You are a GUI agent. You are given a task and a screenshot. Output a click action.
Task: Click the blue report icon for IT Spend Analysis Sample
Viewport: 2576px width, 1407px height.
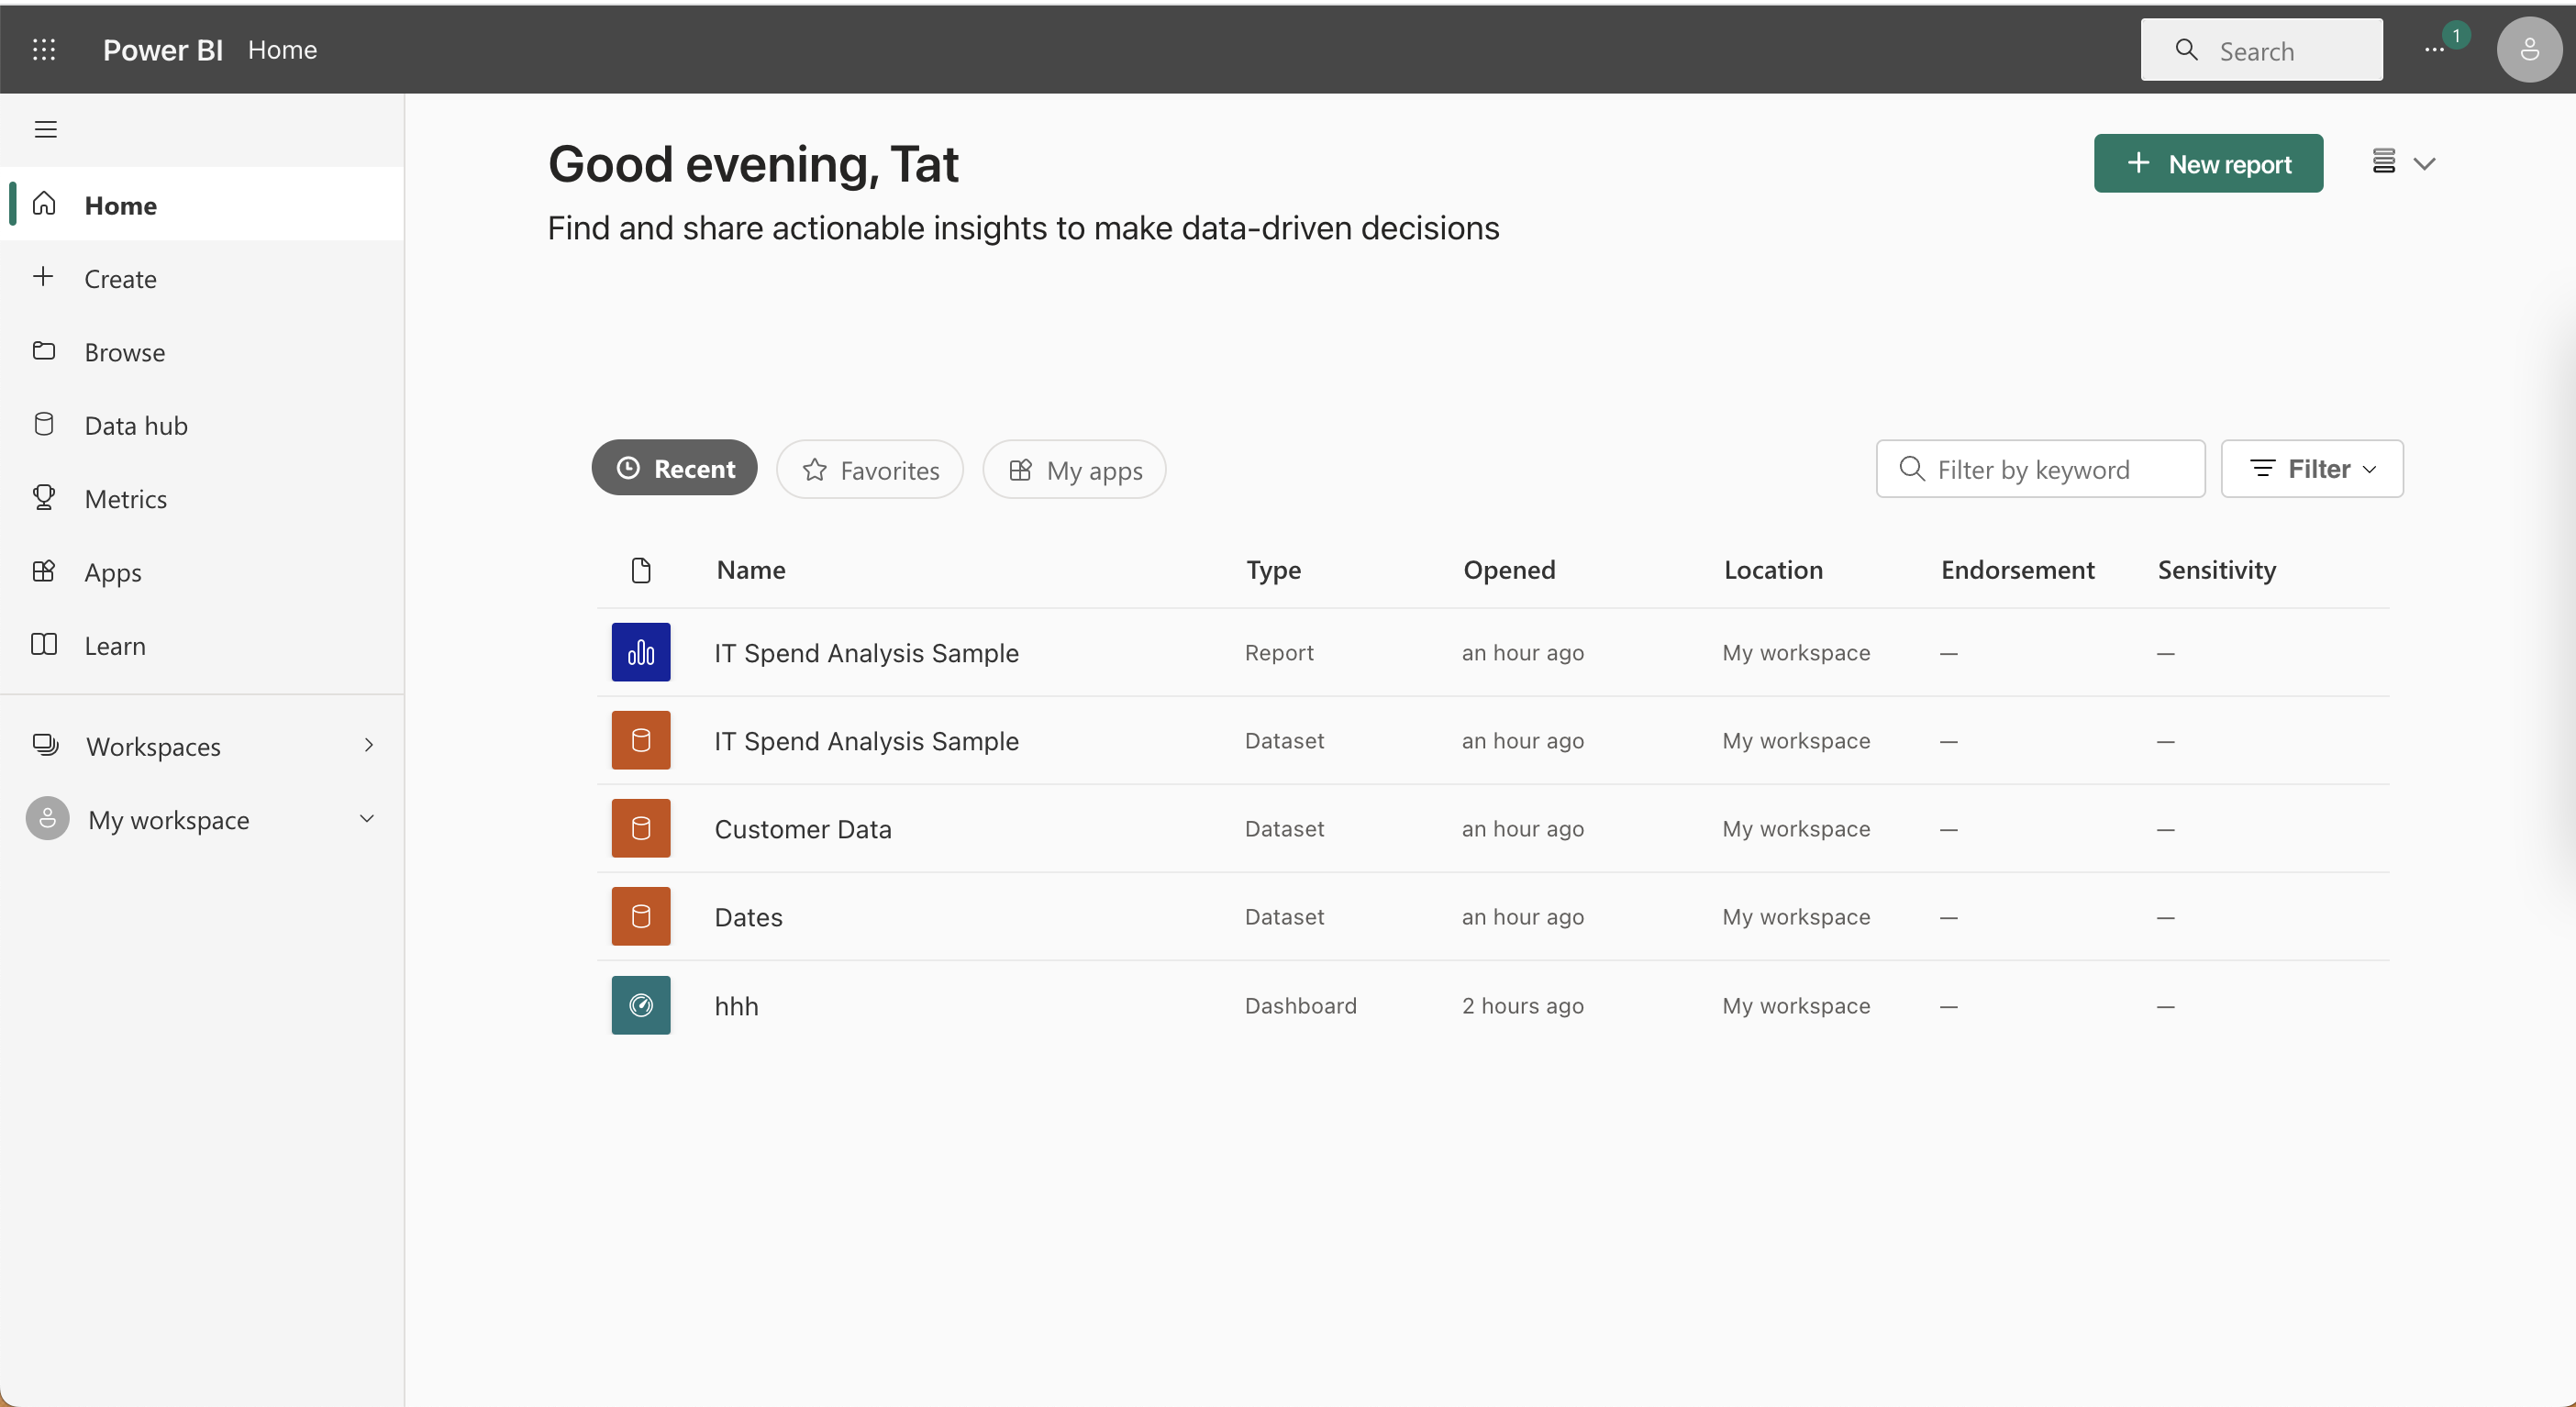pyautogui.click(x=641, y=652)
